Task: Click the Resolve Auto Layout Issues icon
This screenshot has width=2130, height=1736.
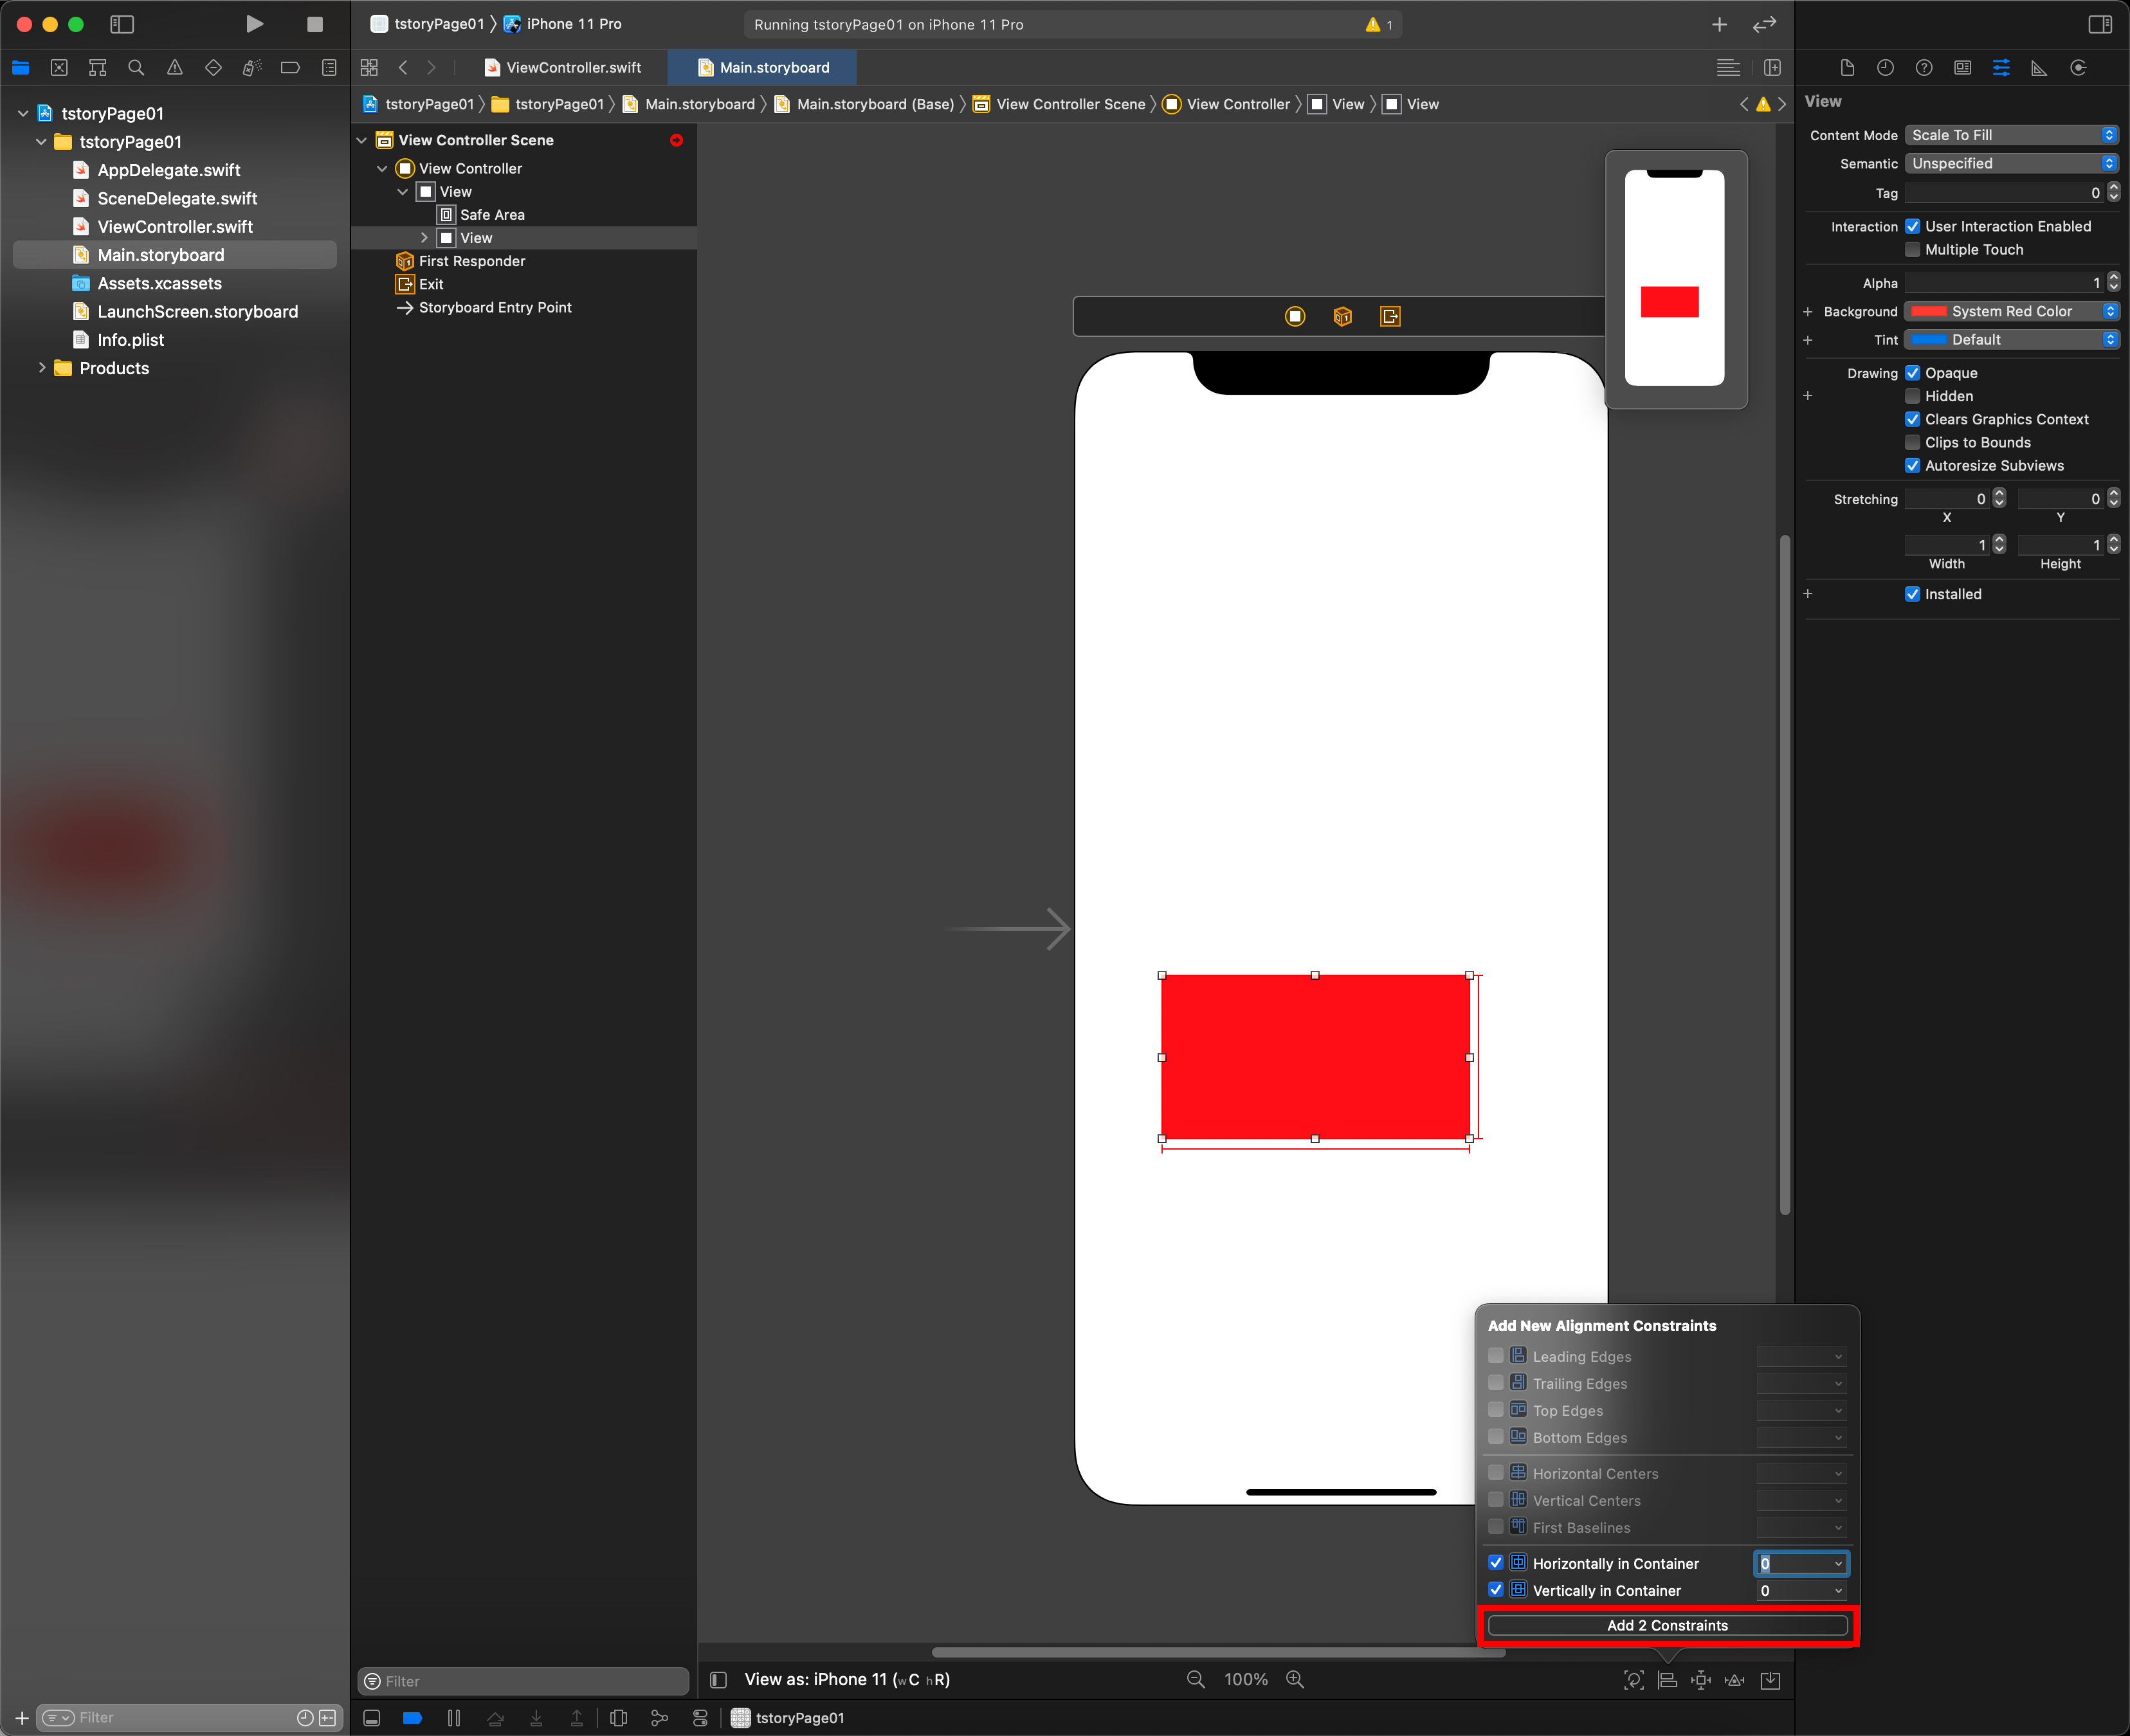Action: pyautogui.click(x=1735, y=1680)
